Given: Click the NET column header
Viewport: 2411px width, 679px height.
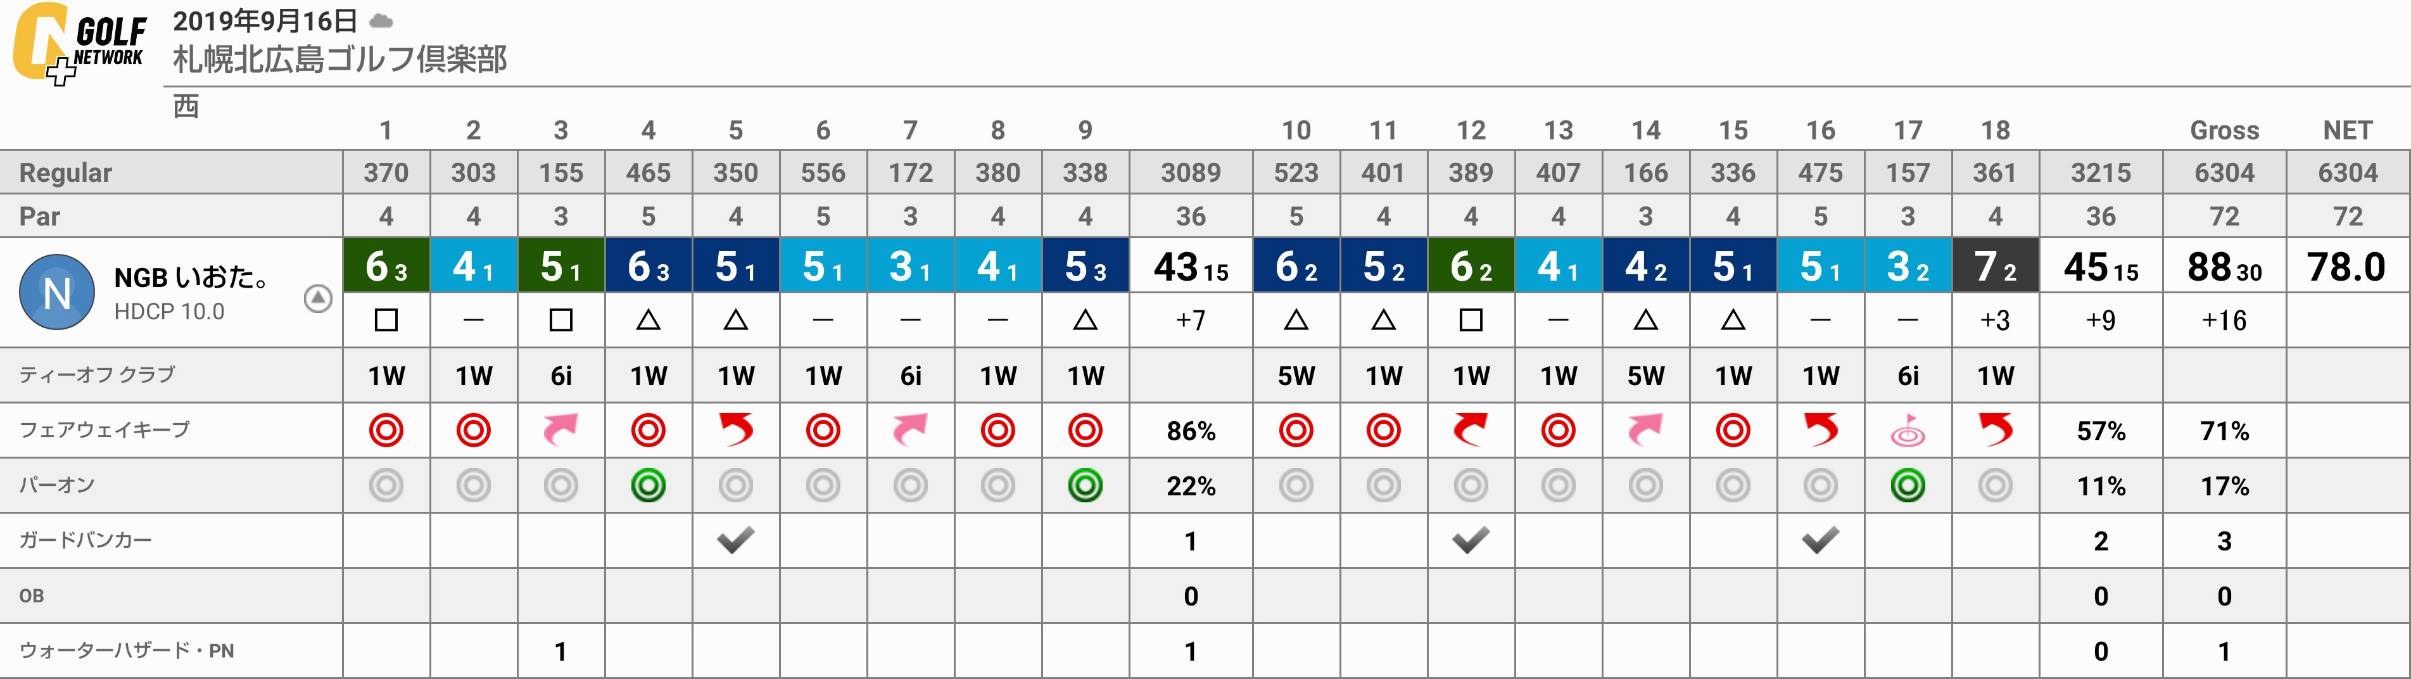Looking at the screenshot, I should (2347, 130).
